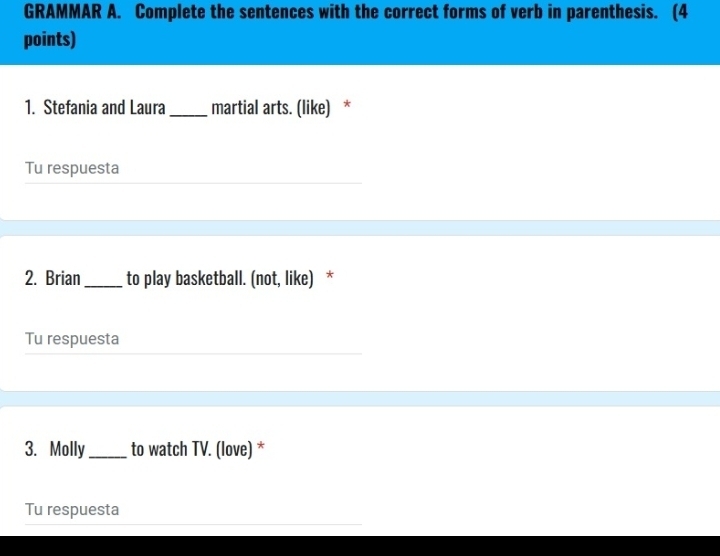
Task: Click the number '2.' of the Brian question
Action: tap(33, 278)
